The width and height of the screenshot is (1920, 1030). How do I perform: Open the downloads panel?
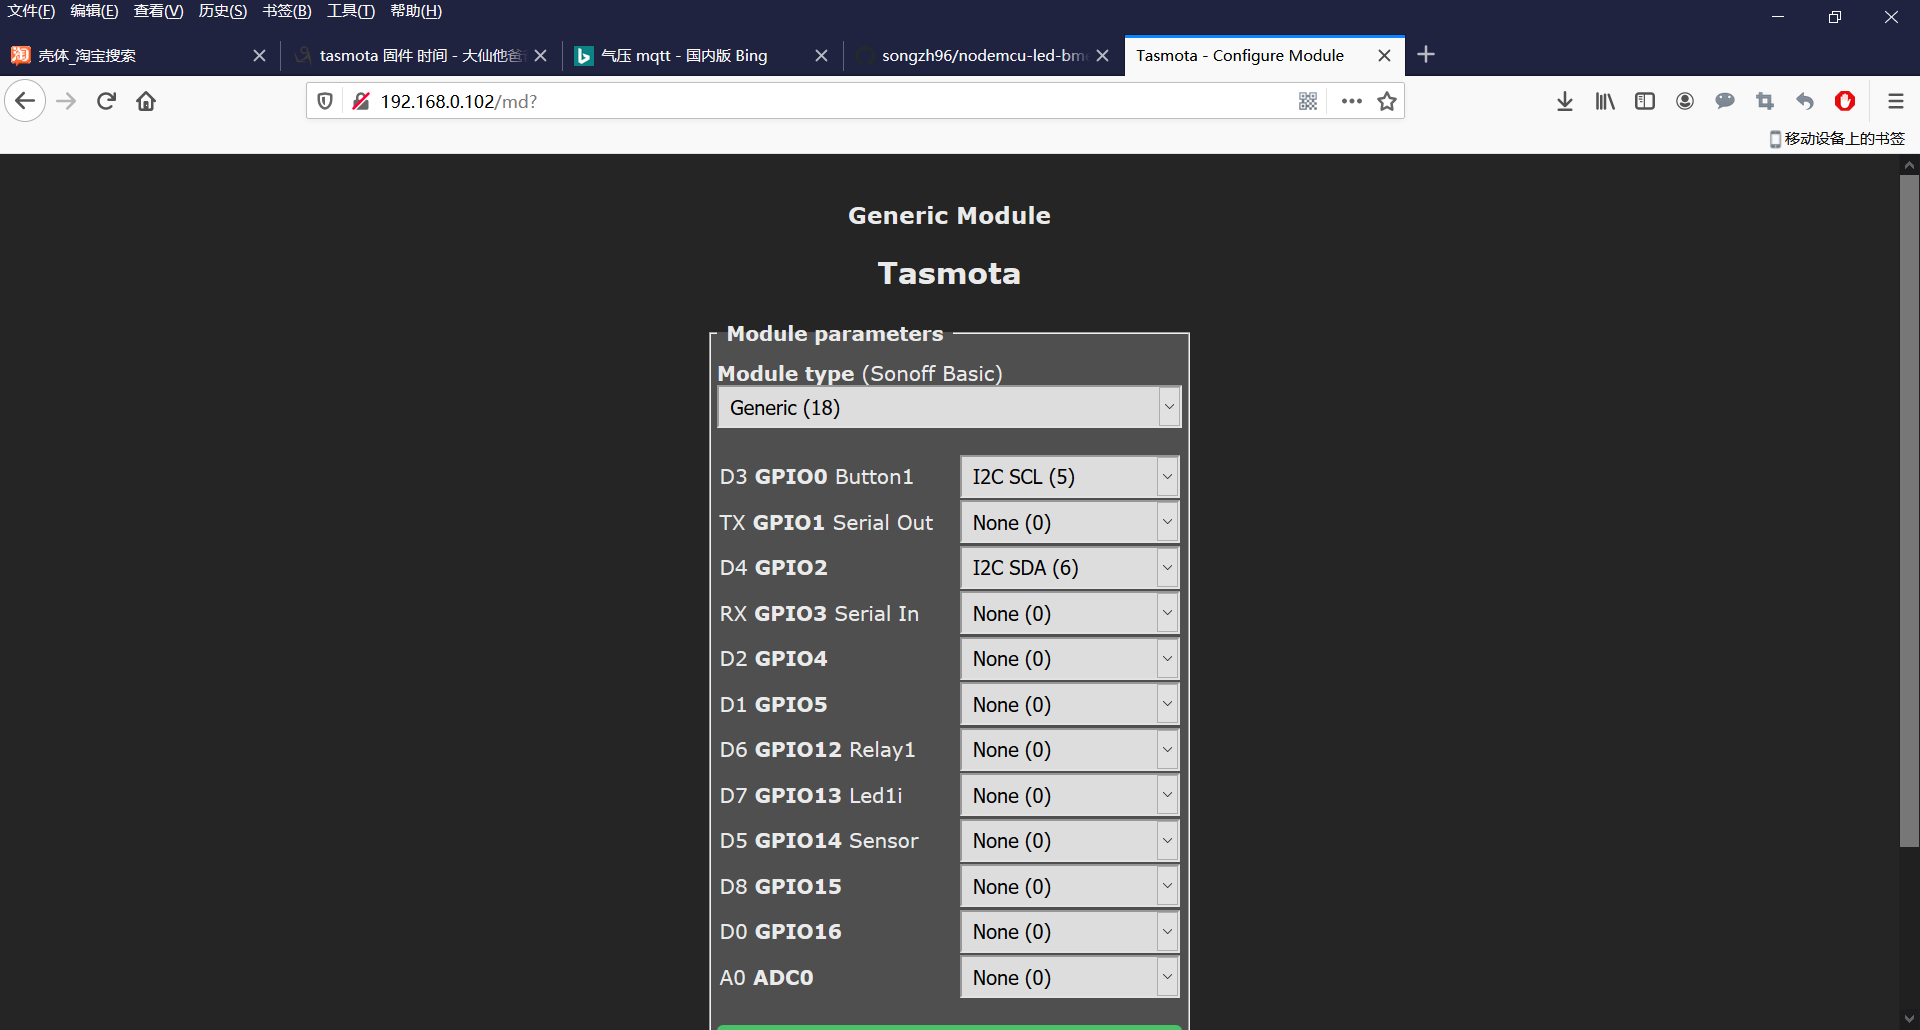point(1565,101)
